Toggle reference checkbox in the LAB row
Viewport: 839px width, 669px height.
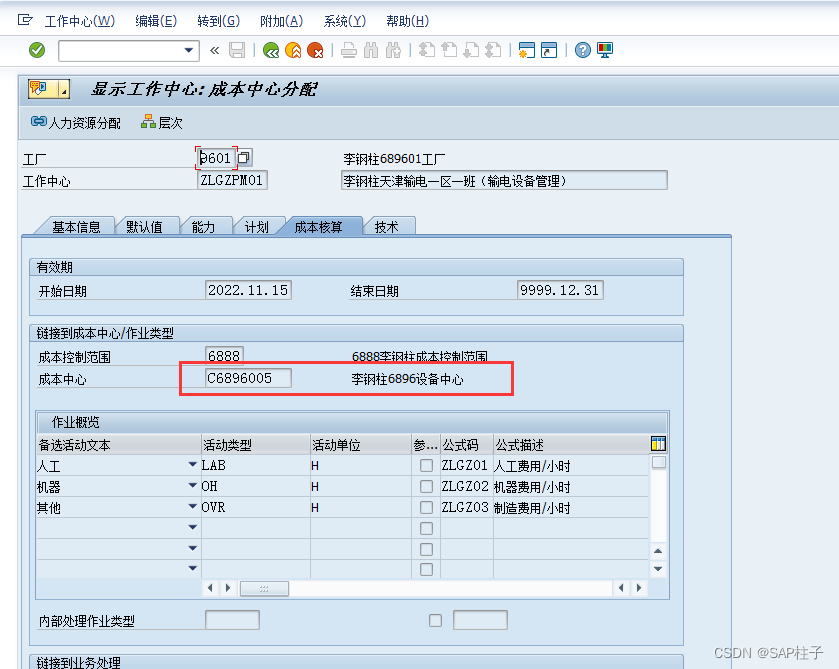click(426, 466)
